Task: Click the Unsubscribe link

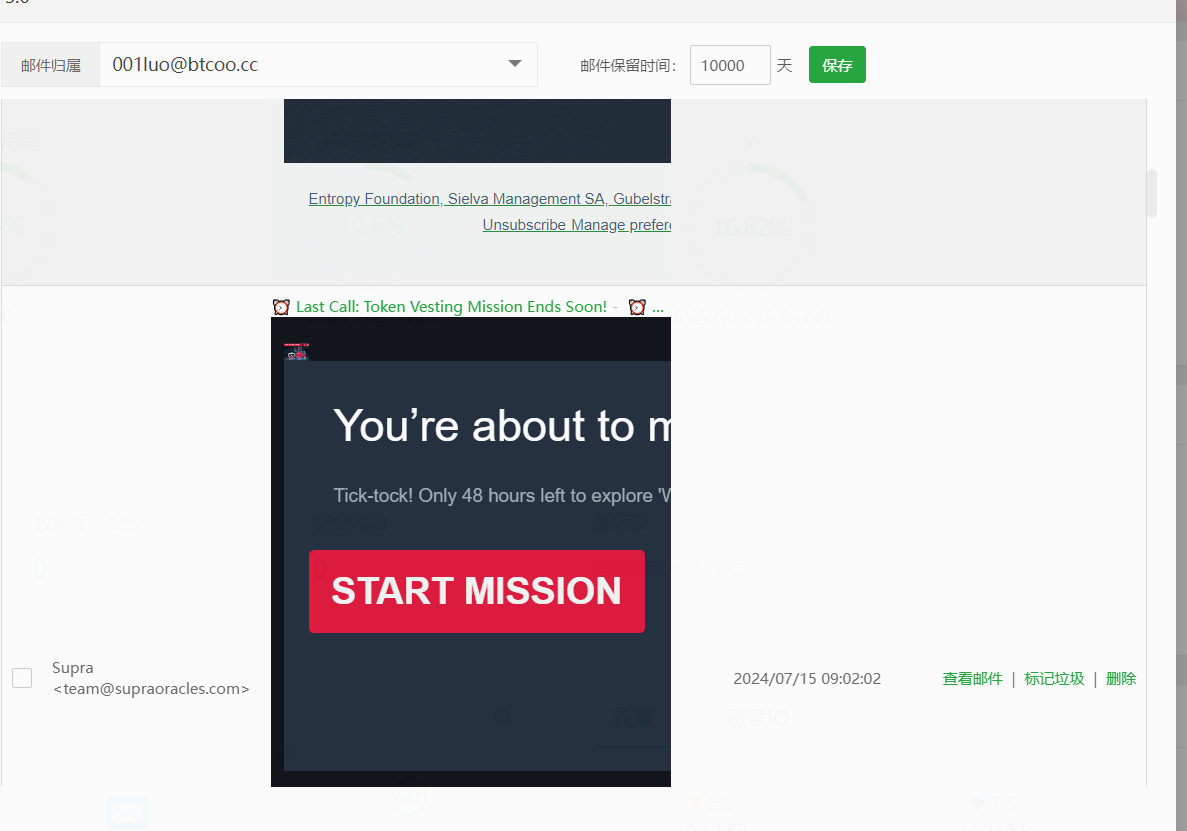Action: pos(524,226)
